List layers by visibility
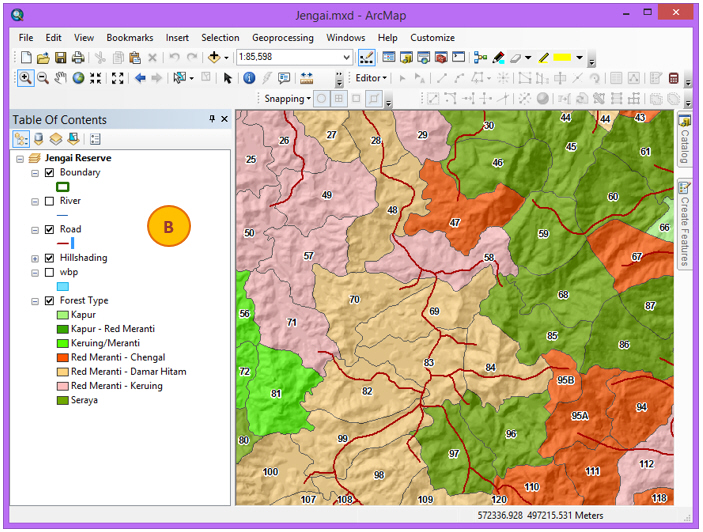Image resolution: width=703 pixels, height=532 pixels. pos(56,139)
